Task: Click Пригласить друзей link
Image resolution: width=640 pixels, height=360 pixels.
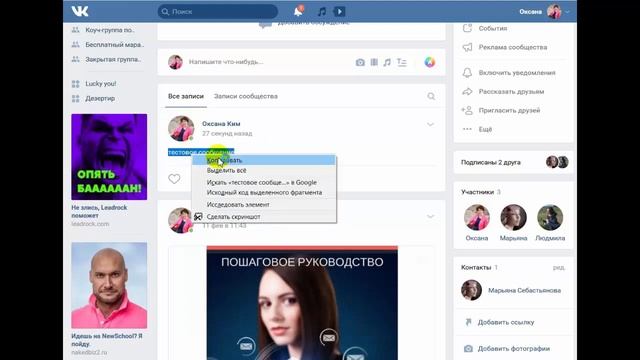Action: click(509, 110)
